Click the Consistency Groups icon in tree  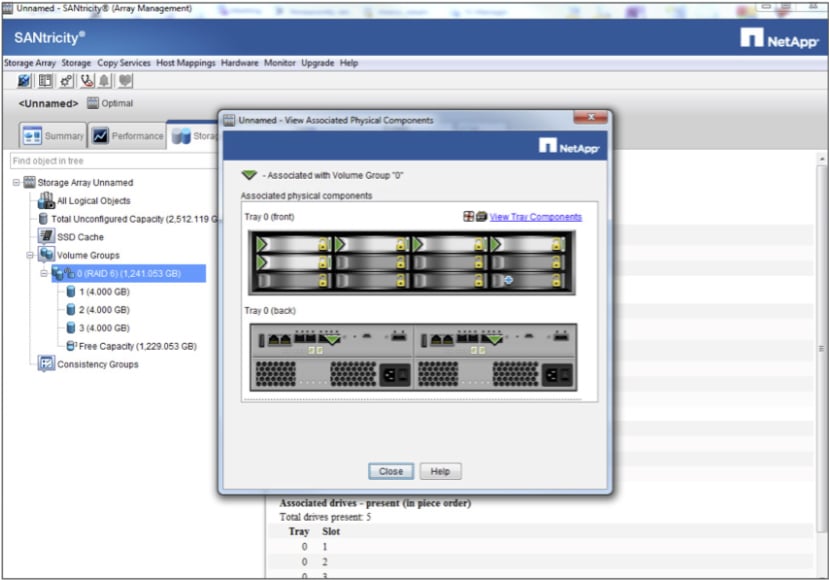pyautogui.click(x=47, y=364)
